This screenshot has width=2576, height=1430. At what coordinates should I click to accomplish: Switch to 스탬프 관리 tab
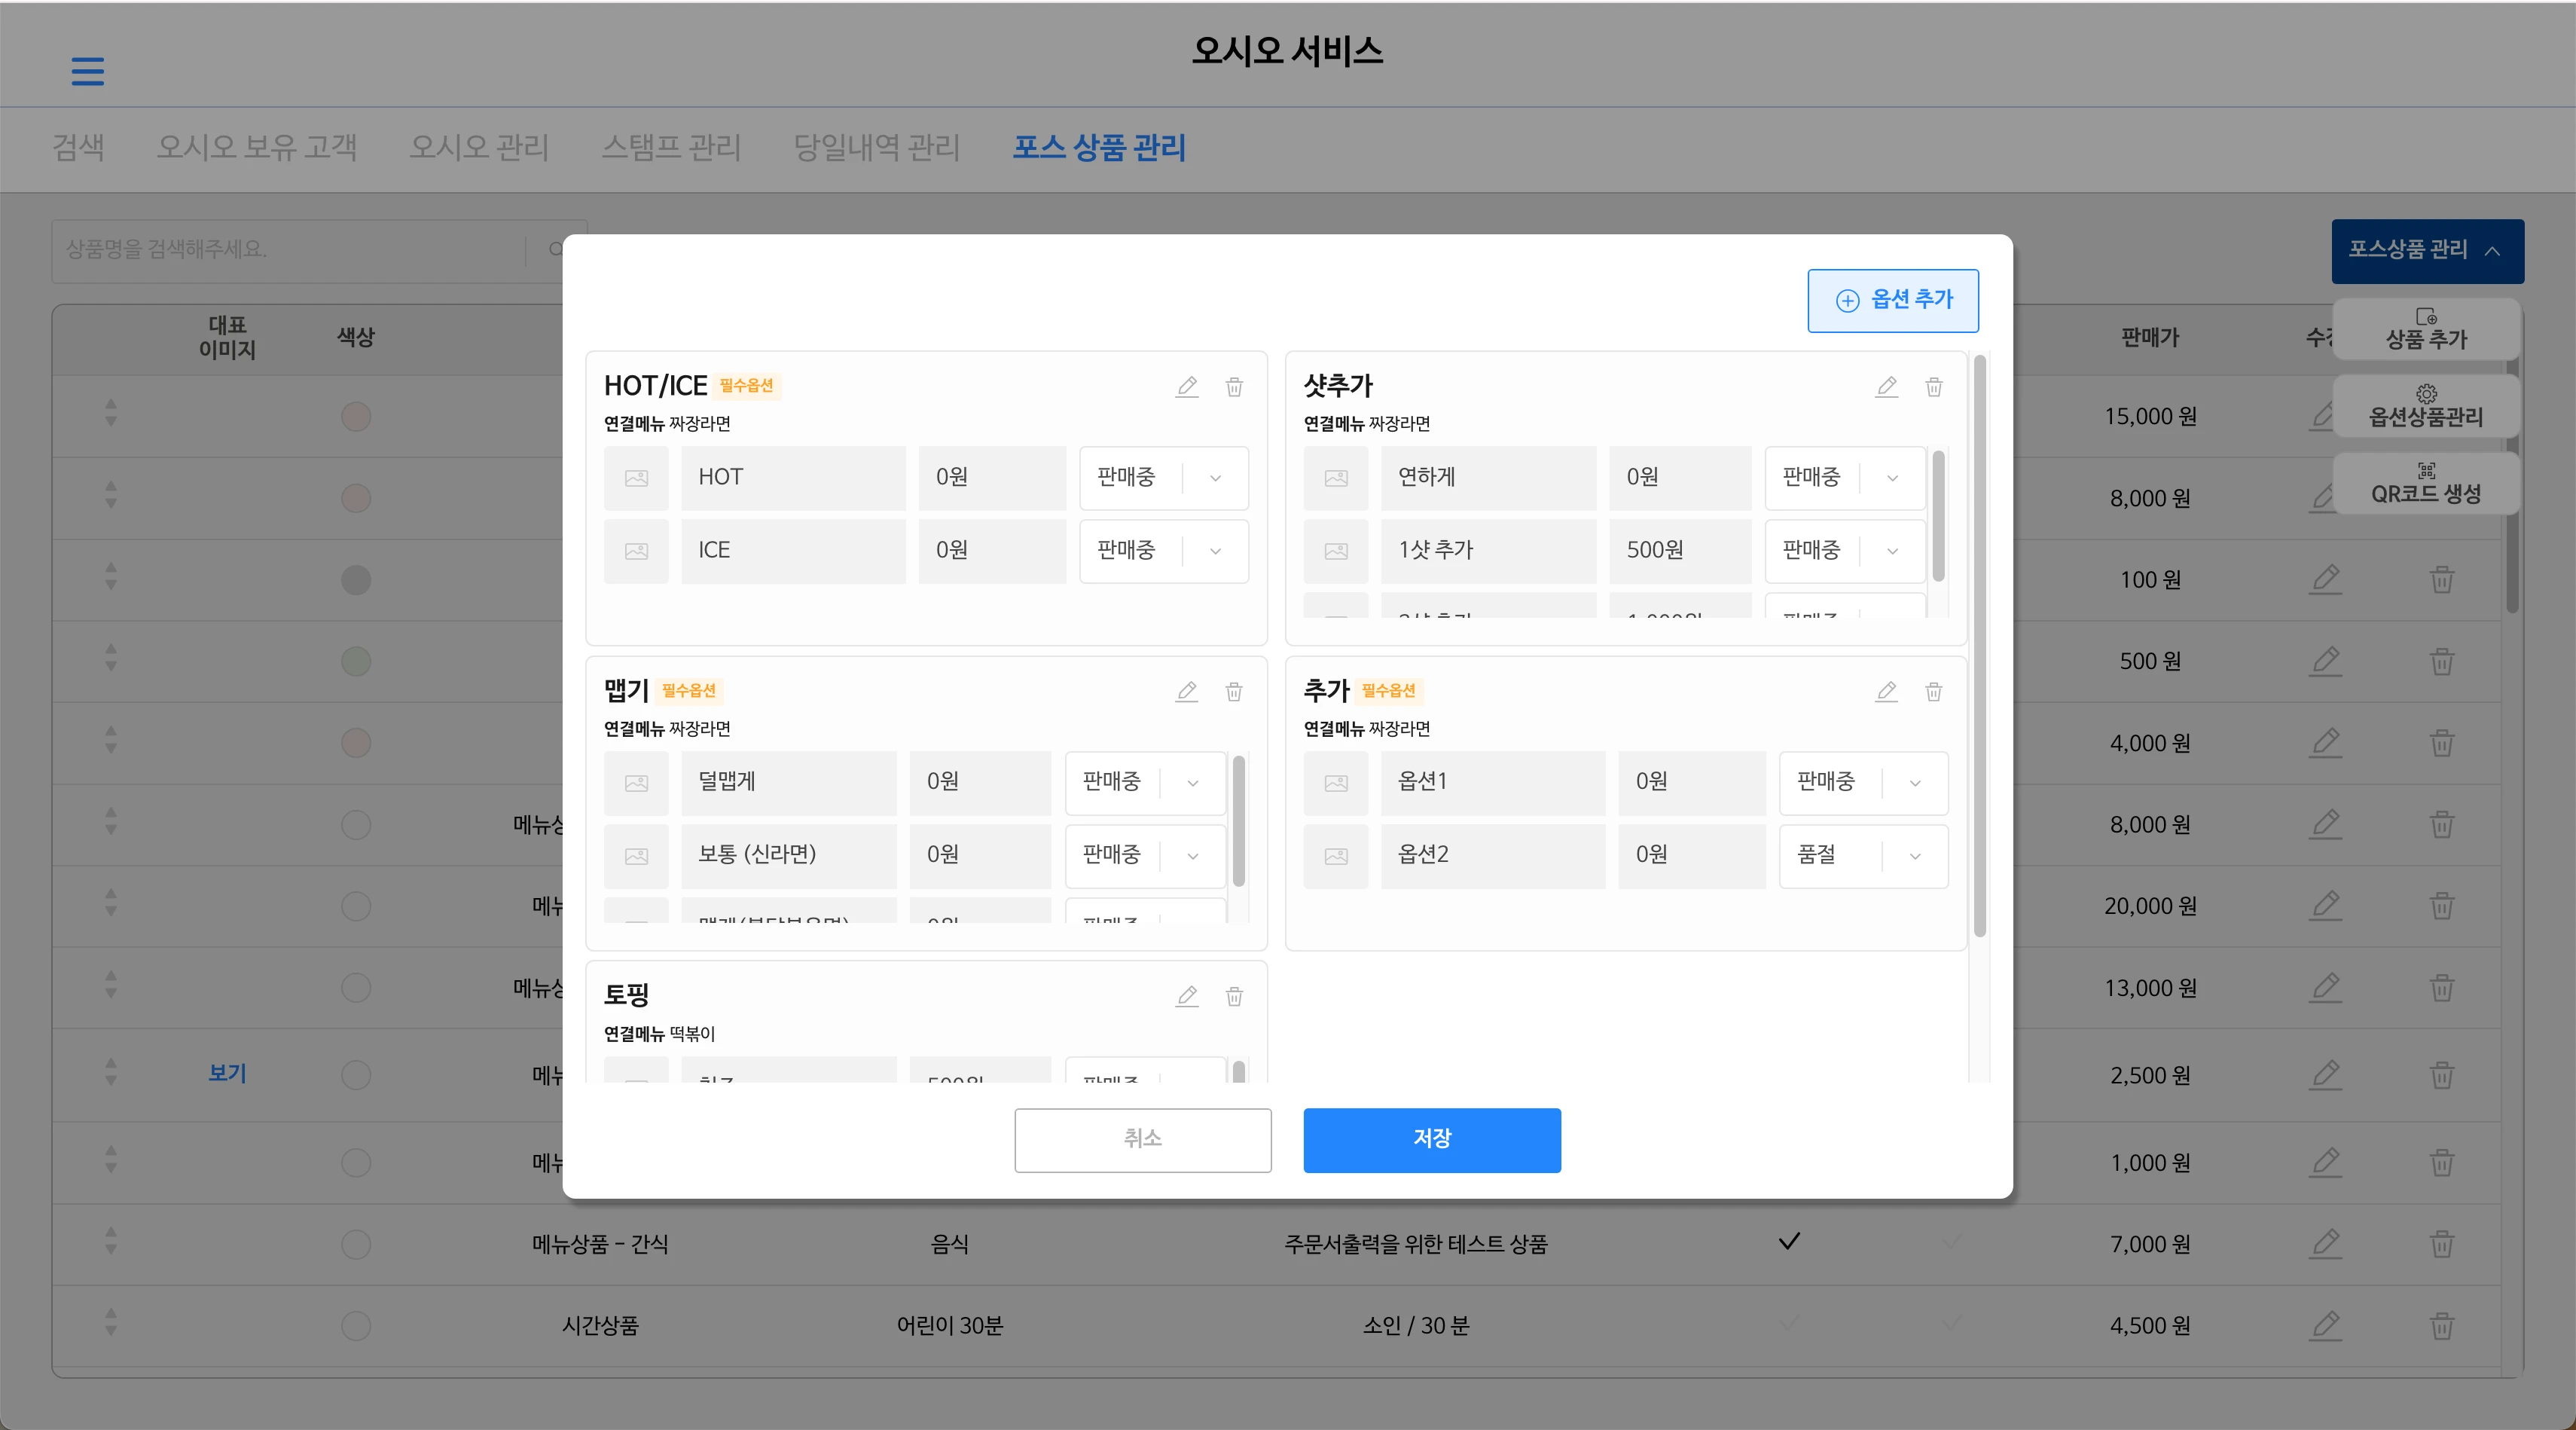tap(671, 148)
